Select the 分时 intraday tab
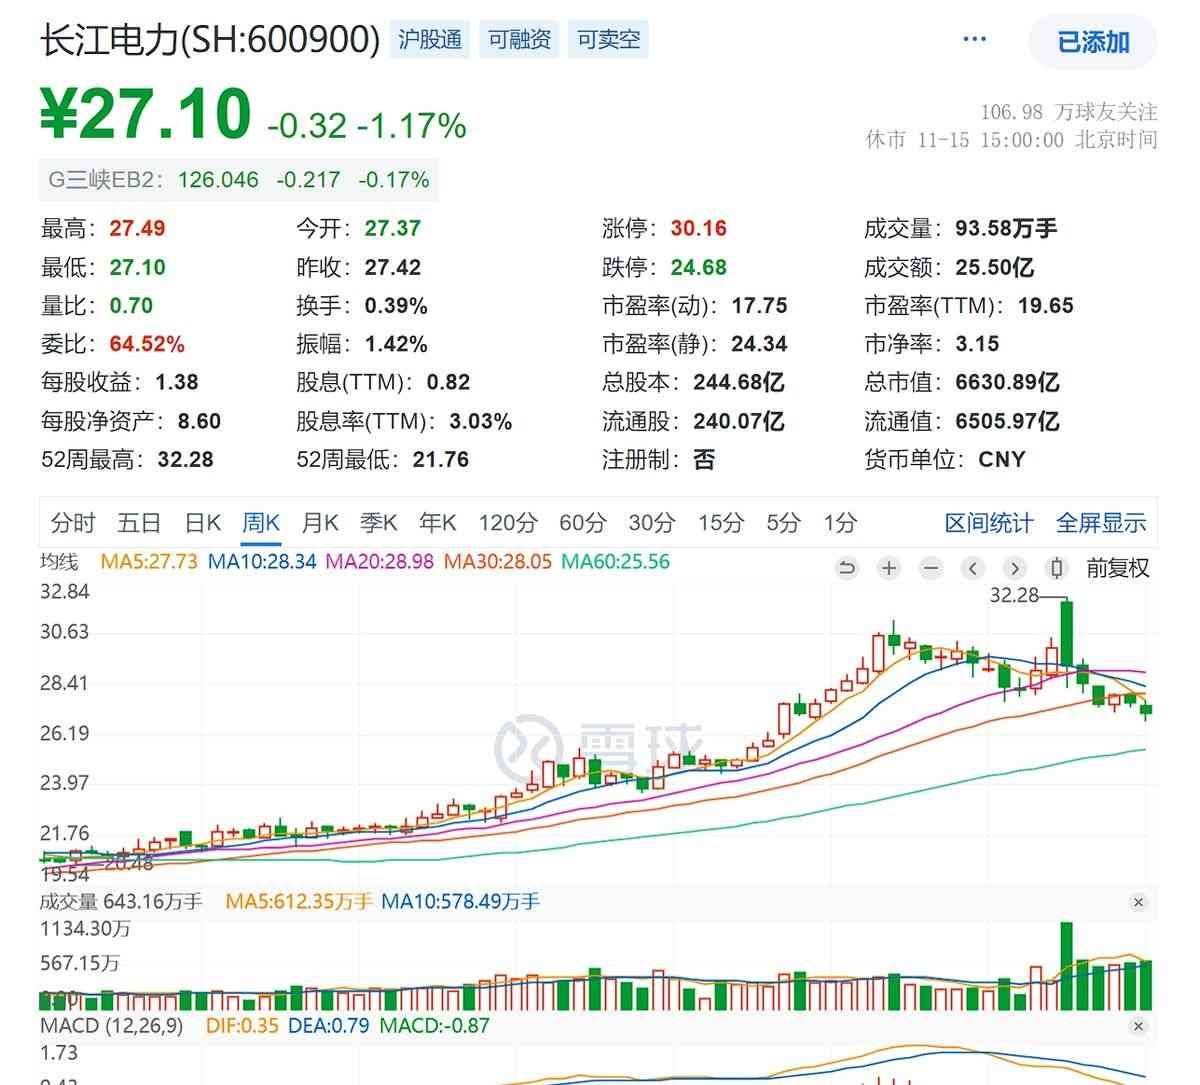The height and width of the screenshot is (1085, 1200). click(73, 523)
